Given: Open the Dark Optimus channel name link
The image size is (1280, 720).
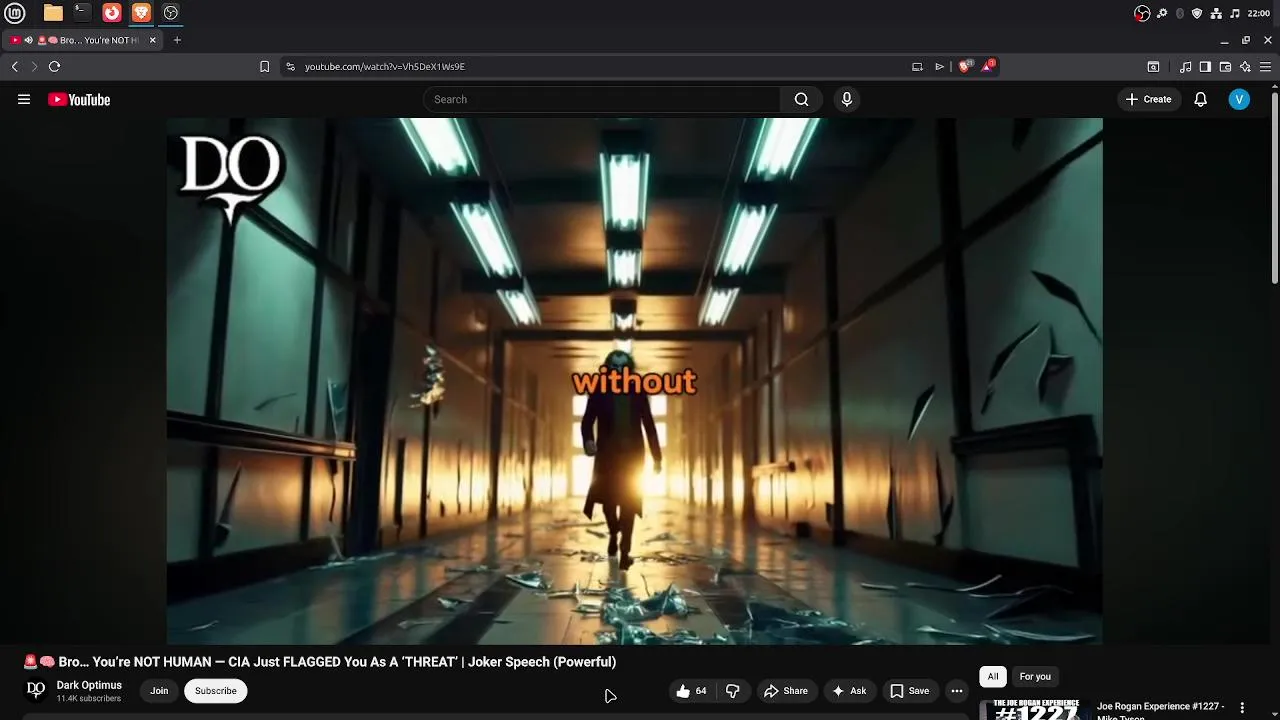Looking at the screenshot, I should [x=89, y=685].
